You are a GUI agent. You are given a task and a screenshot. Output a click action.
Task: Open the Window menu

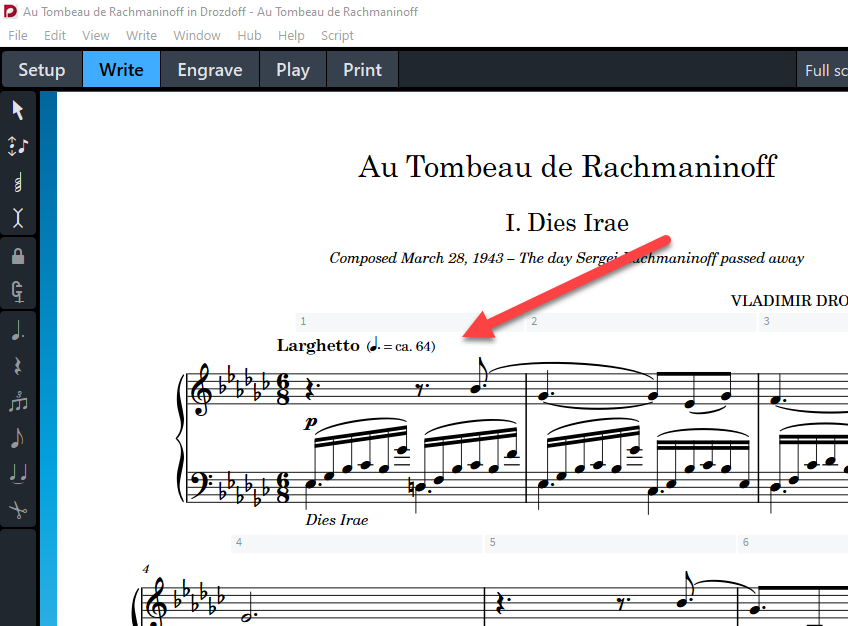[x=197, y=36]
